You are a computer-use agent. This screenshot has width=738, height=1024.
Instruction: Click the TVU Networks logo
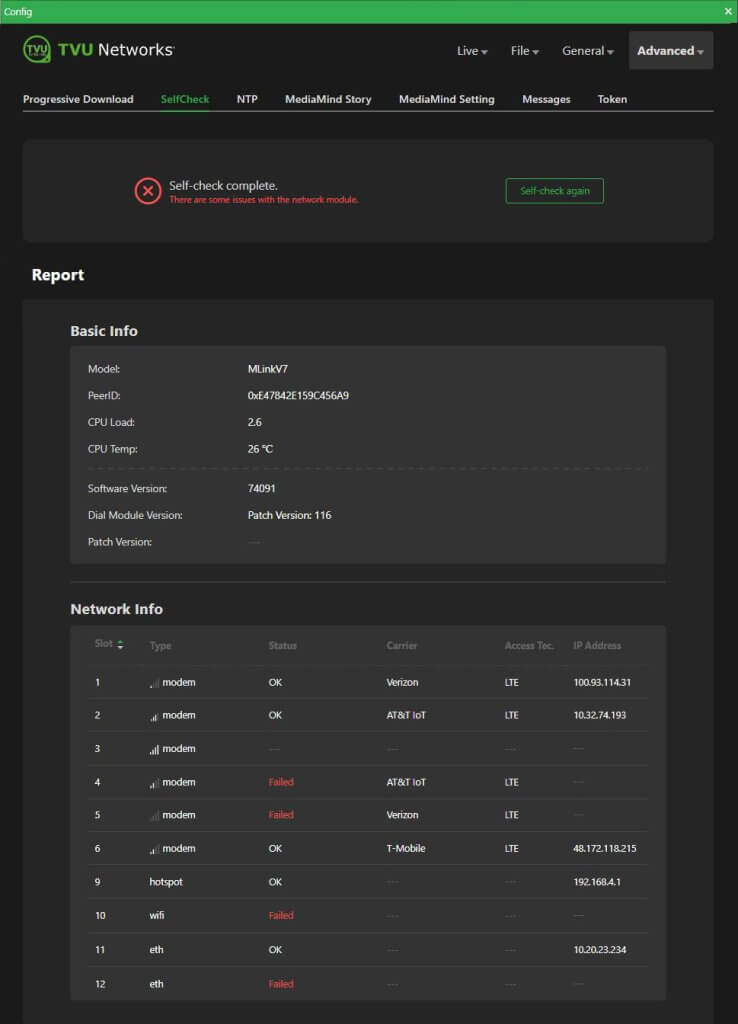pyautogui.click(x=99, y=50)
